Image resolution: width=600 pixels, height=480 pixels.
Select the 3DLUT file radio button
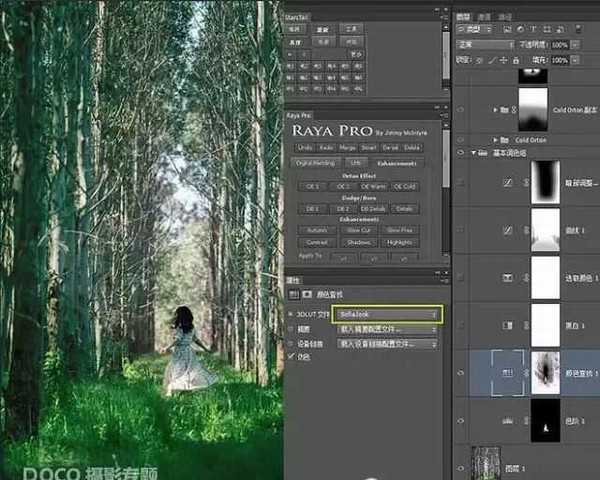[292, 314]
